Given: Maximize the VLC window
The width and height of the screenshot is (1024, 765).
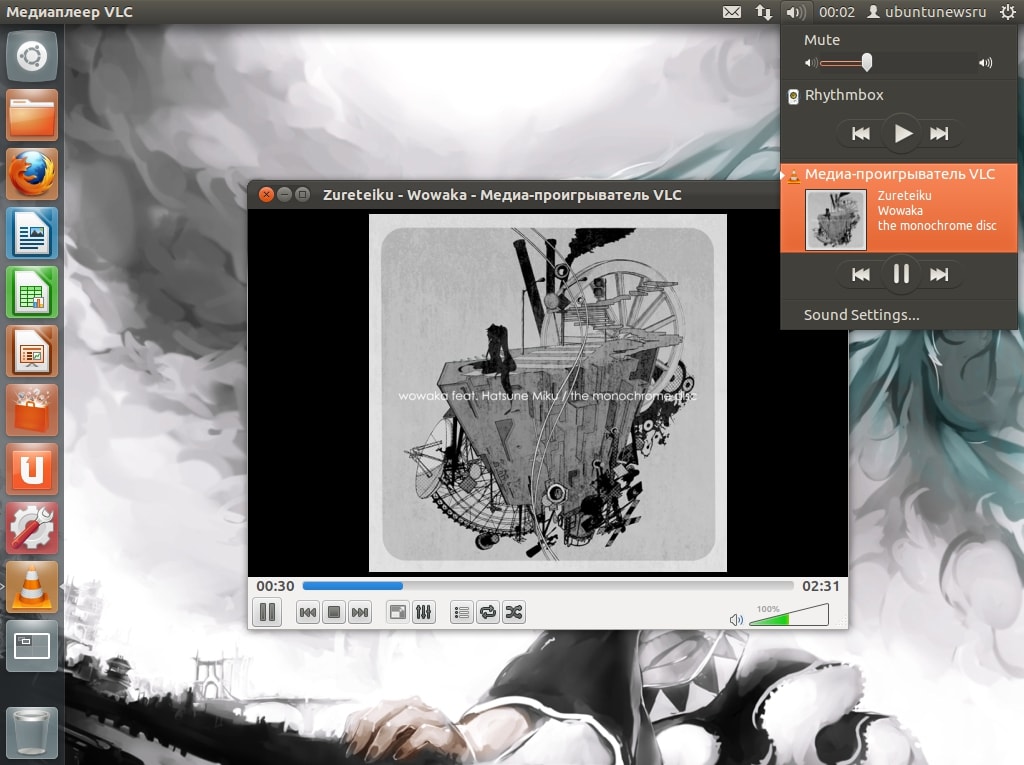Looking at the screenshot, I should pos(302,195).
